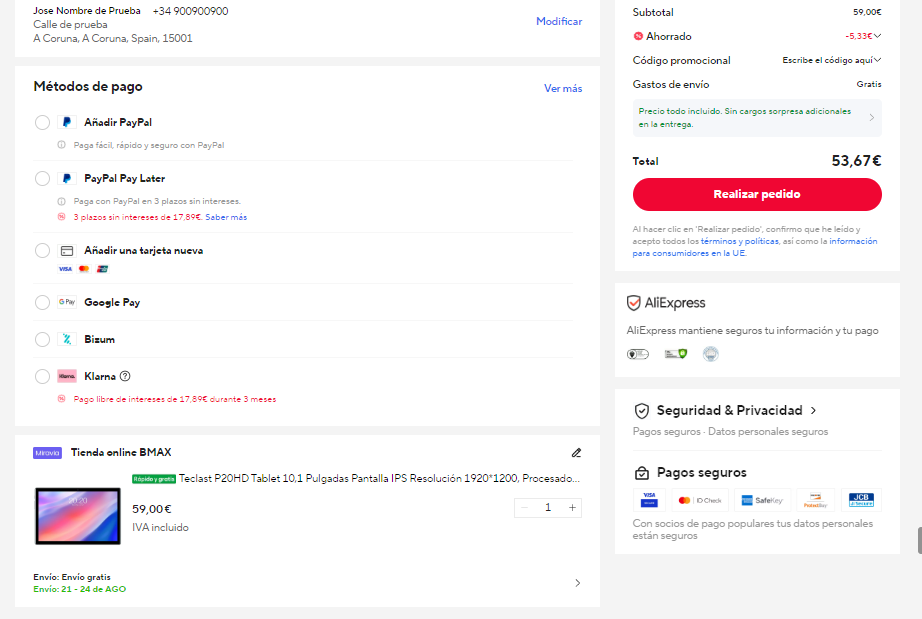Image resolution: width=922 pixels, height=619 pixels.
Task: Increase tablet quantity with plus button
Action: [572, 508]
